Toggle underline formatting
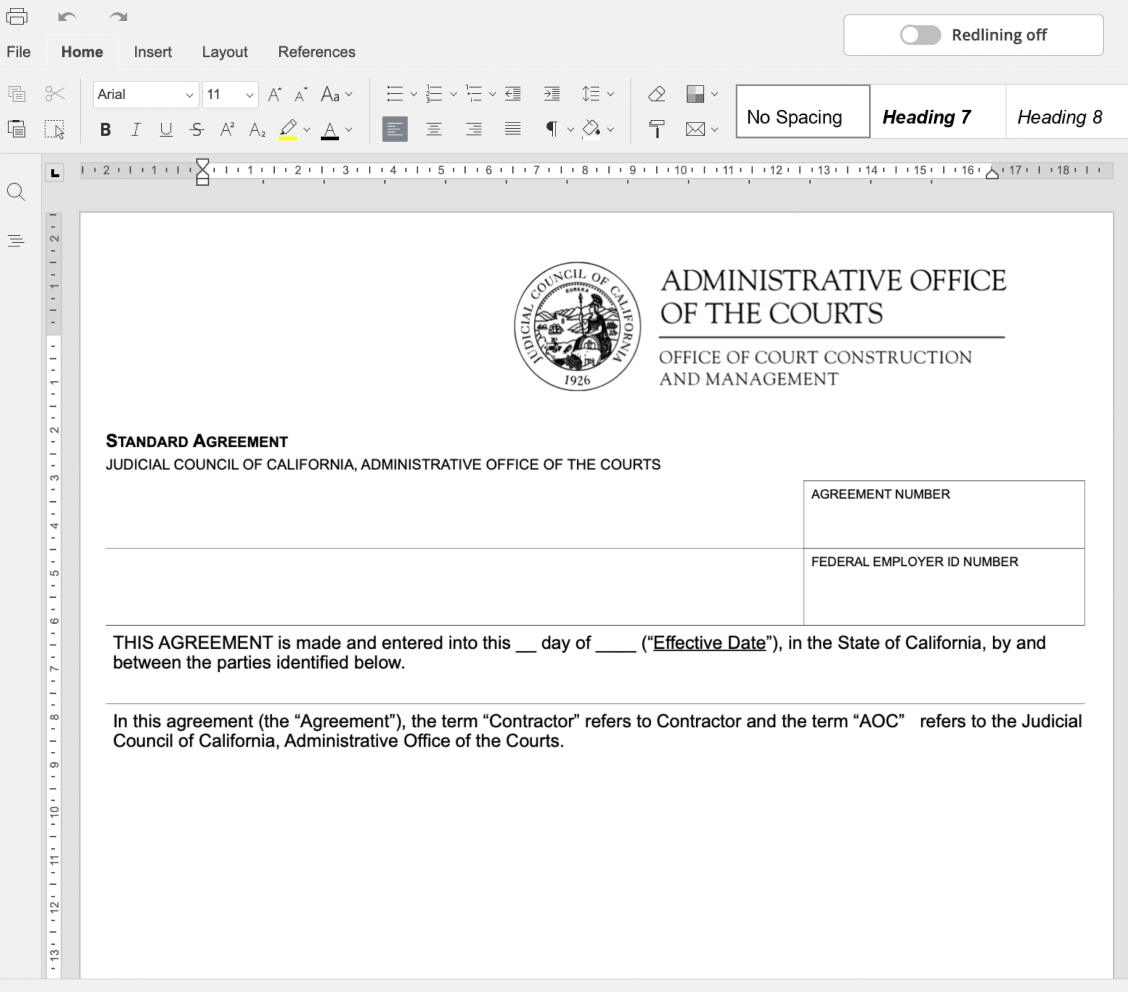This screenshot has height=992, width=1128. tap(166, 129)
